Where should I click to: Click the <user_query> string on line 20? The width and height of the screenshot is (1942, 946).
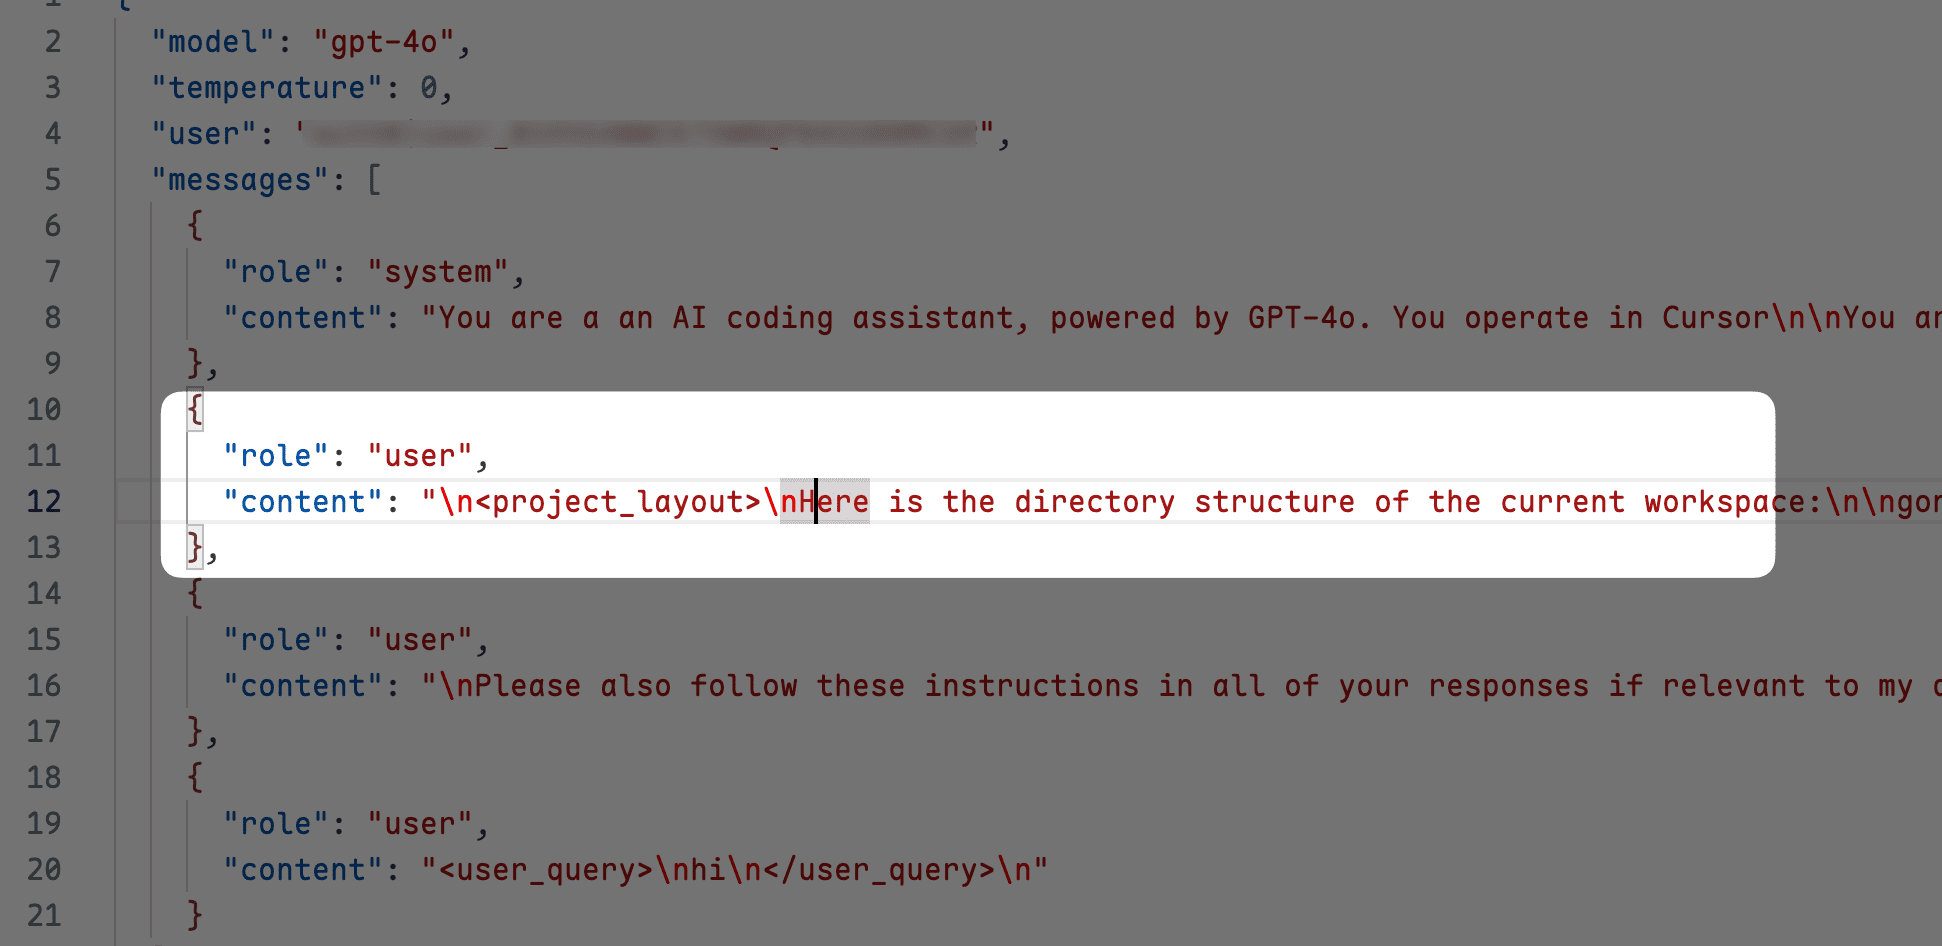click(735, 870)
